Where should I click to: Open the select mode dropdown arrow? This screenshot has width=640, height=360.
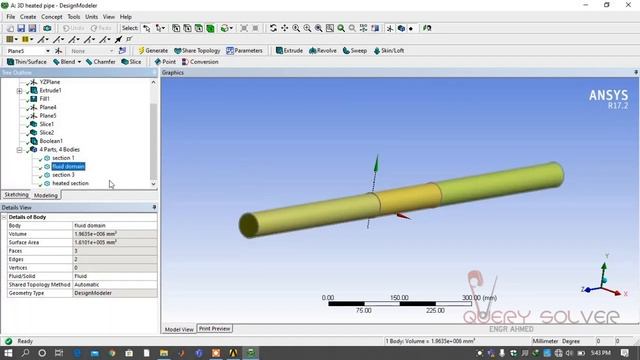tap(162, 28)
